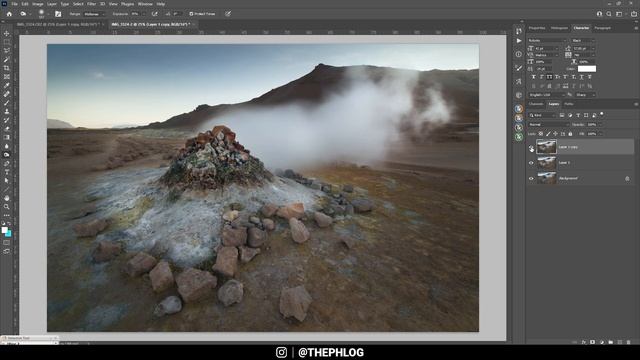Image resolution: width=640 pixels, height=360 pixels.
Task: Hide the Layer 1 copy layer
Action: pyautogui.click(x=531, y=149)
